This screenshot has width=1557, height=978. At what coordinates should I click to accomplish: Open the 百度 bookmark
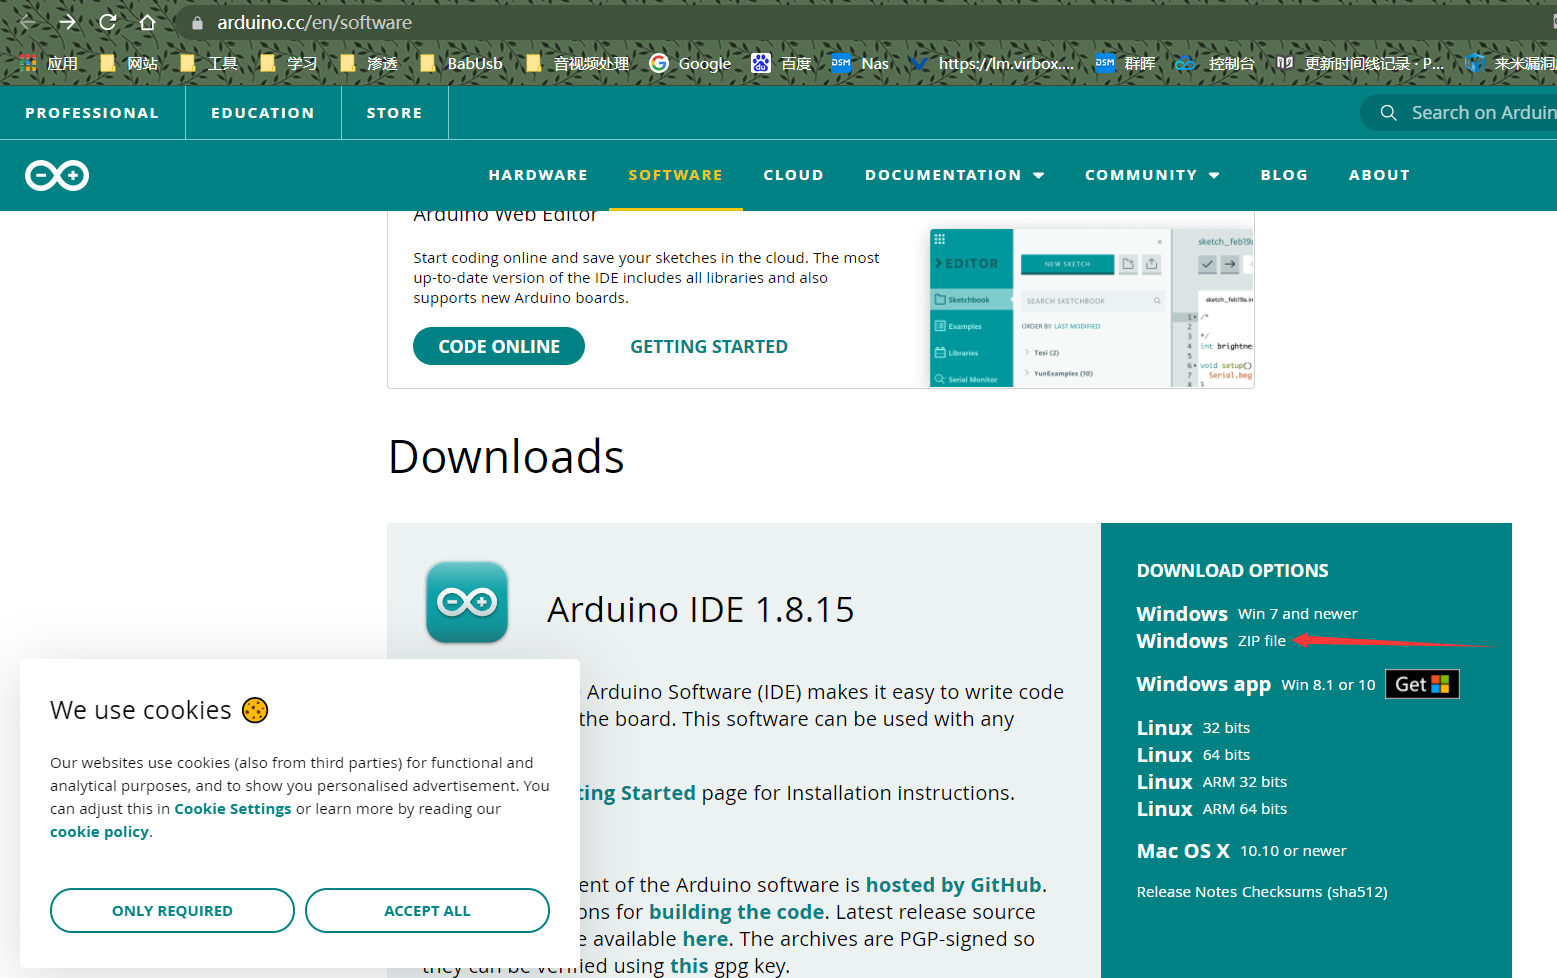[782, 63]
